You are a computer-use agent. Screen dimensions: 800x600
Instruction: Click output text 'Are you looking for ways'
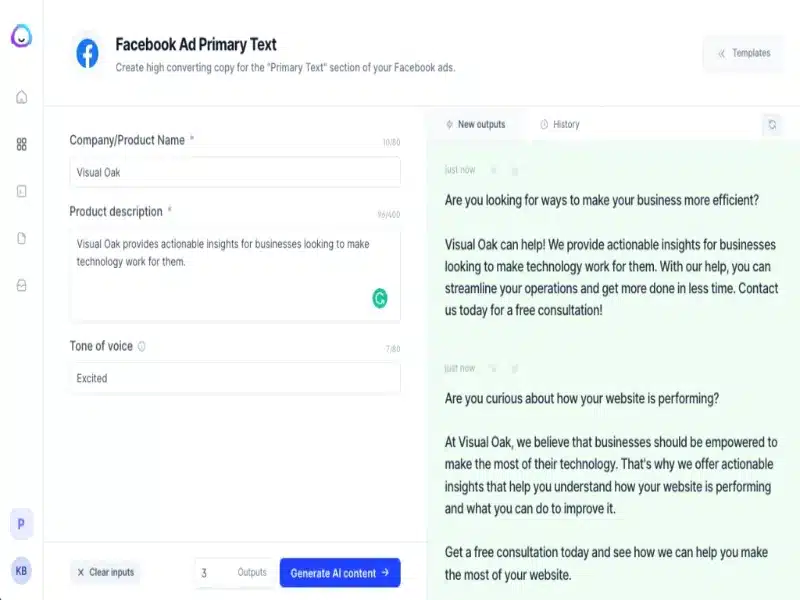tap(602, 200)
